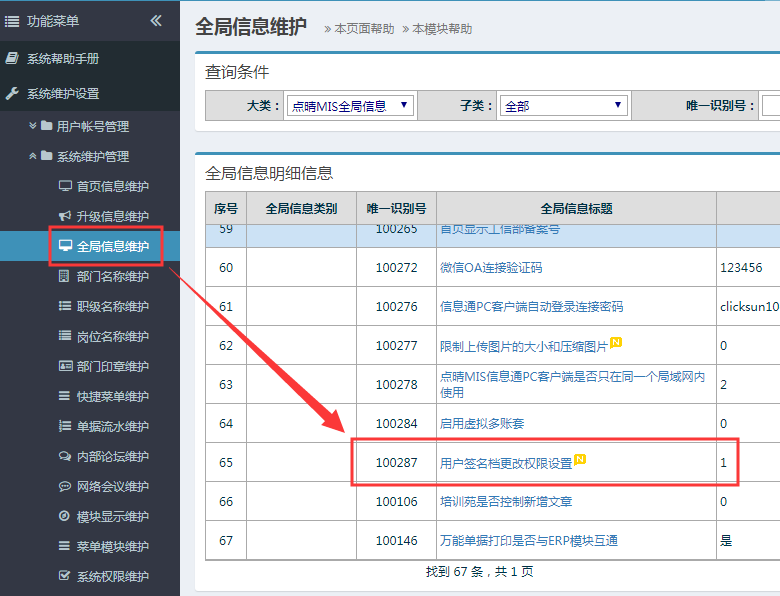
Task: Open the 本页面帮助 link
Action: pos(363,29)
